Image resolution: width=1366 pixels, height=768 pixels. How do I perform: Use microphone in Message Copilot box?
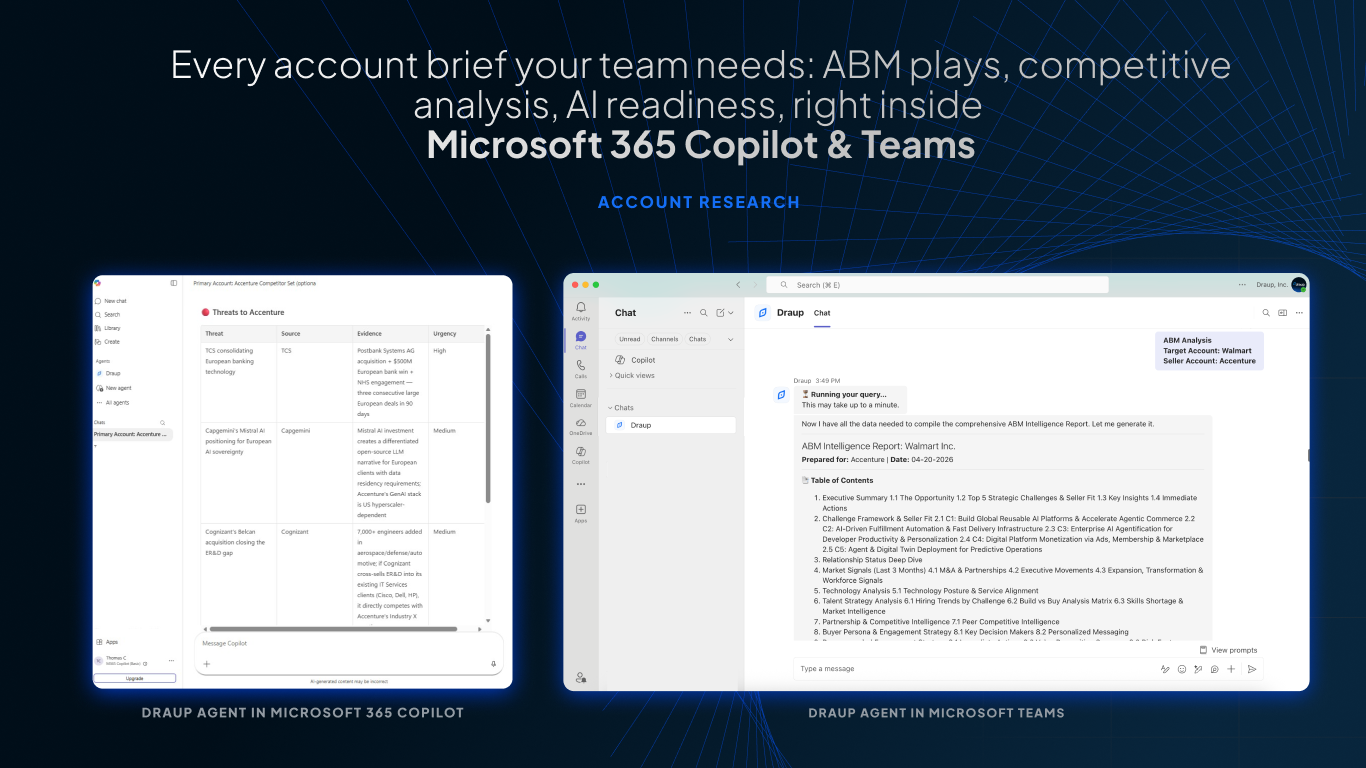[x=493, y=664]
